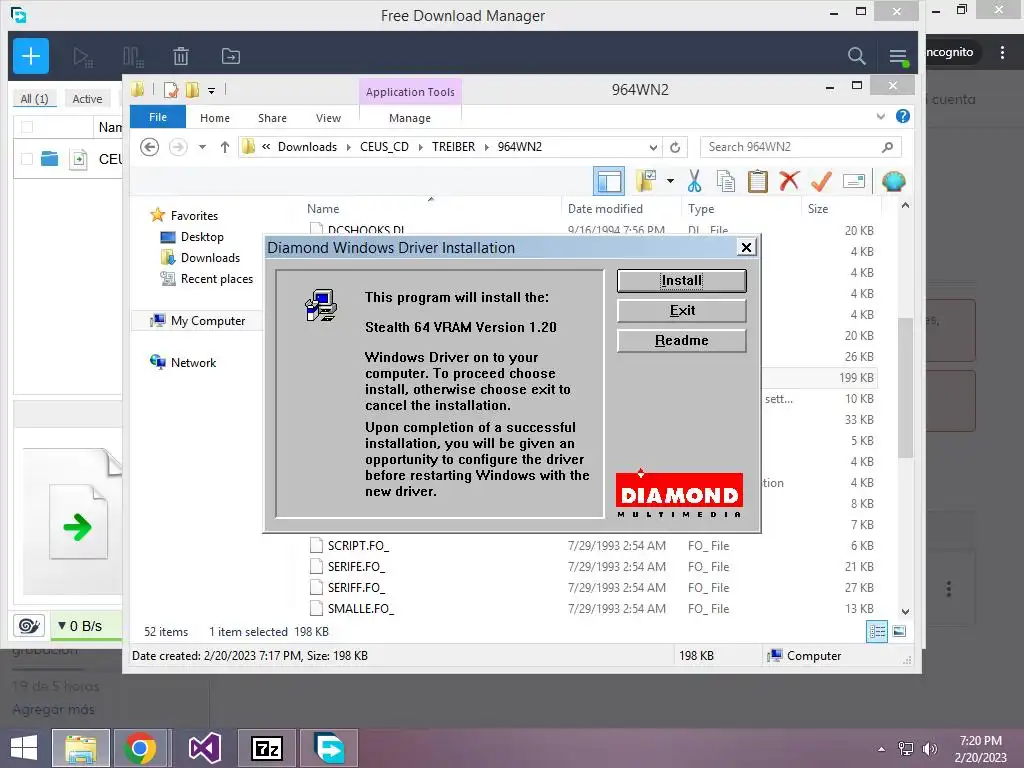Click the scroll down arrow of file list
Viewport: 1024px width, 768px height.
[905, 612]
